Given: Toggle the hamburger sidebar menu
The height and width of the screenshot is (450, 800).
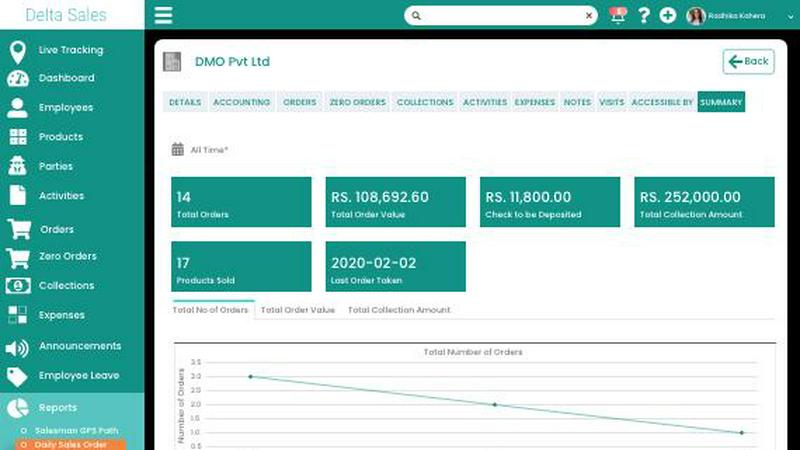Looking at the screenshot, I should click(x=163, y=15).
